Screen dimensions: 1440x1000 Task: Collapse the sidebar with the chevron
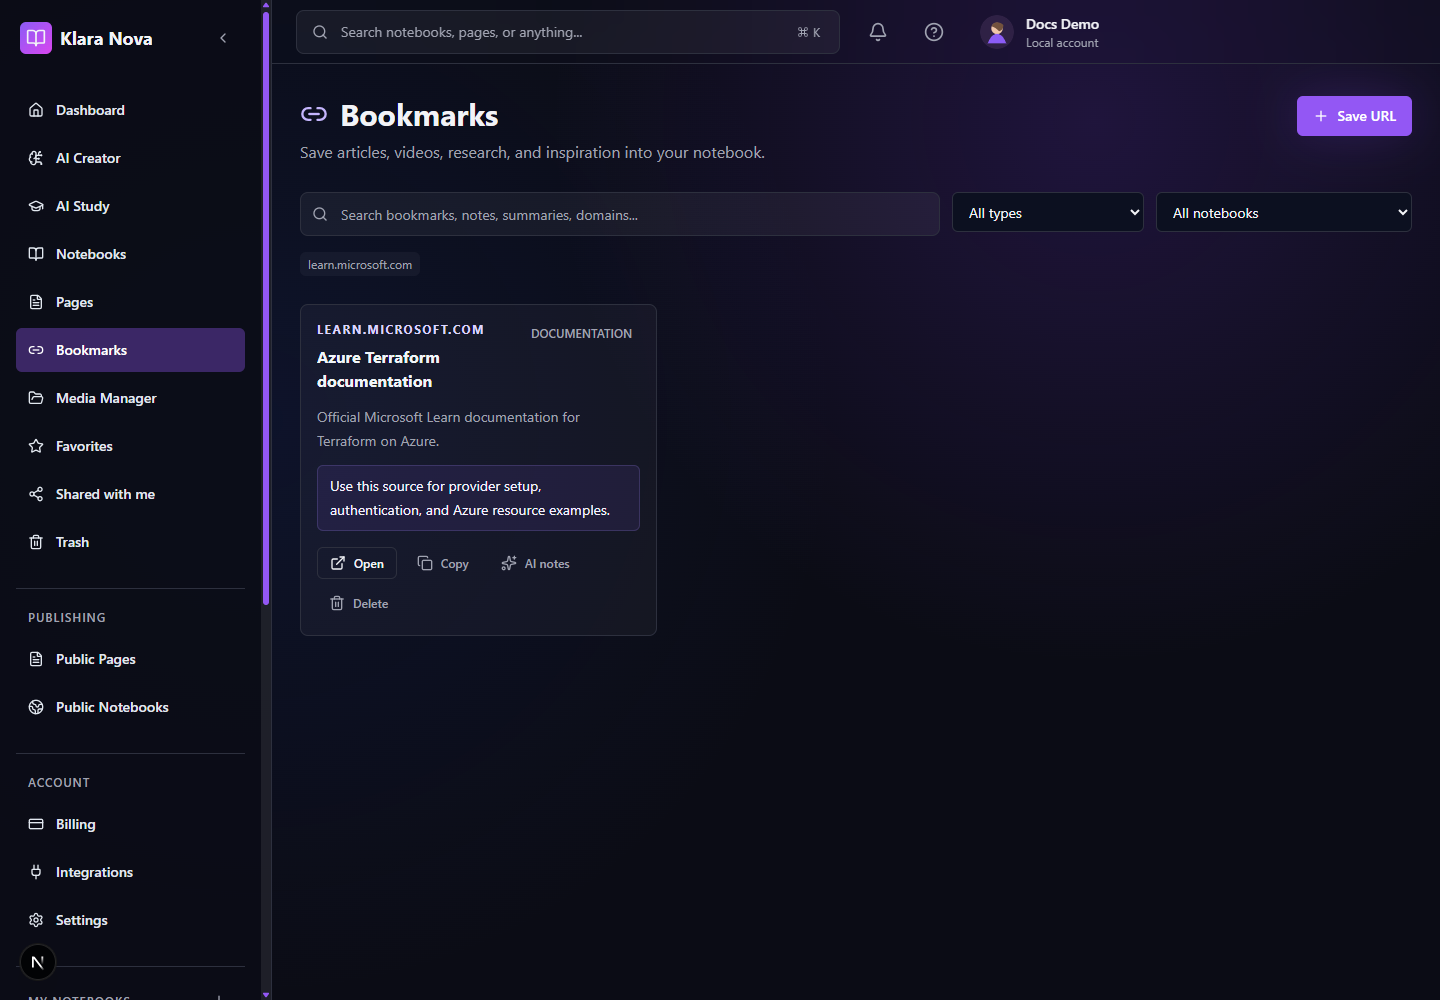pos(223,38)
